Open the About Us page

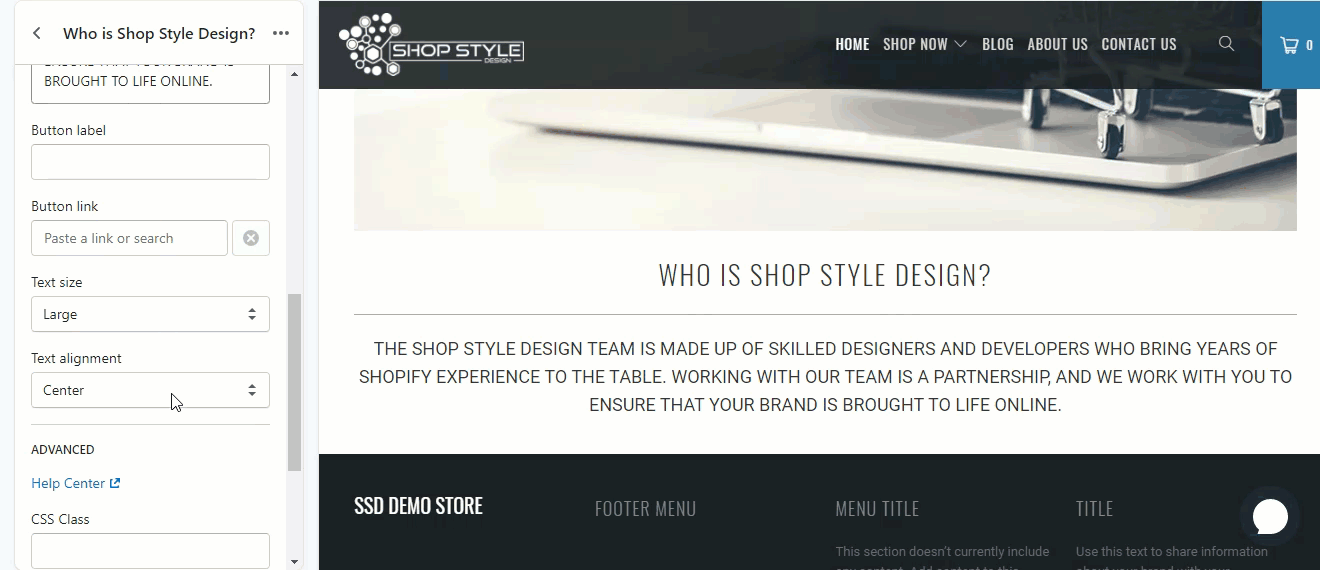tap(1057, 44)
